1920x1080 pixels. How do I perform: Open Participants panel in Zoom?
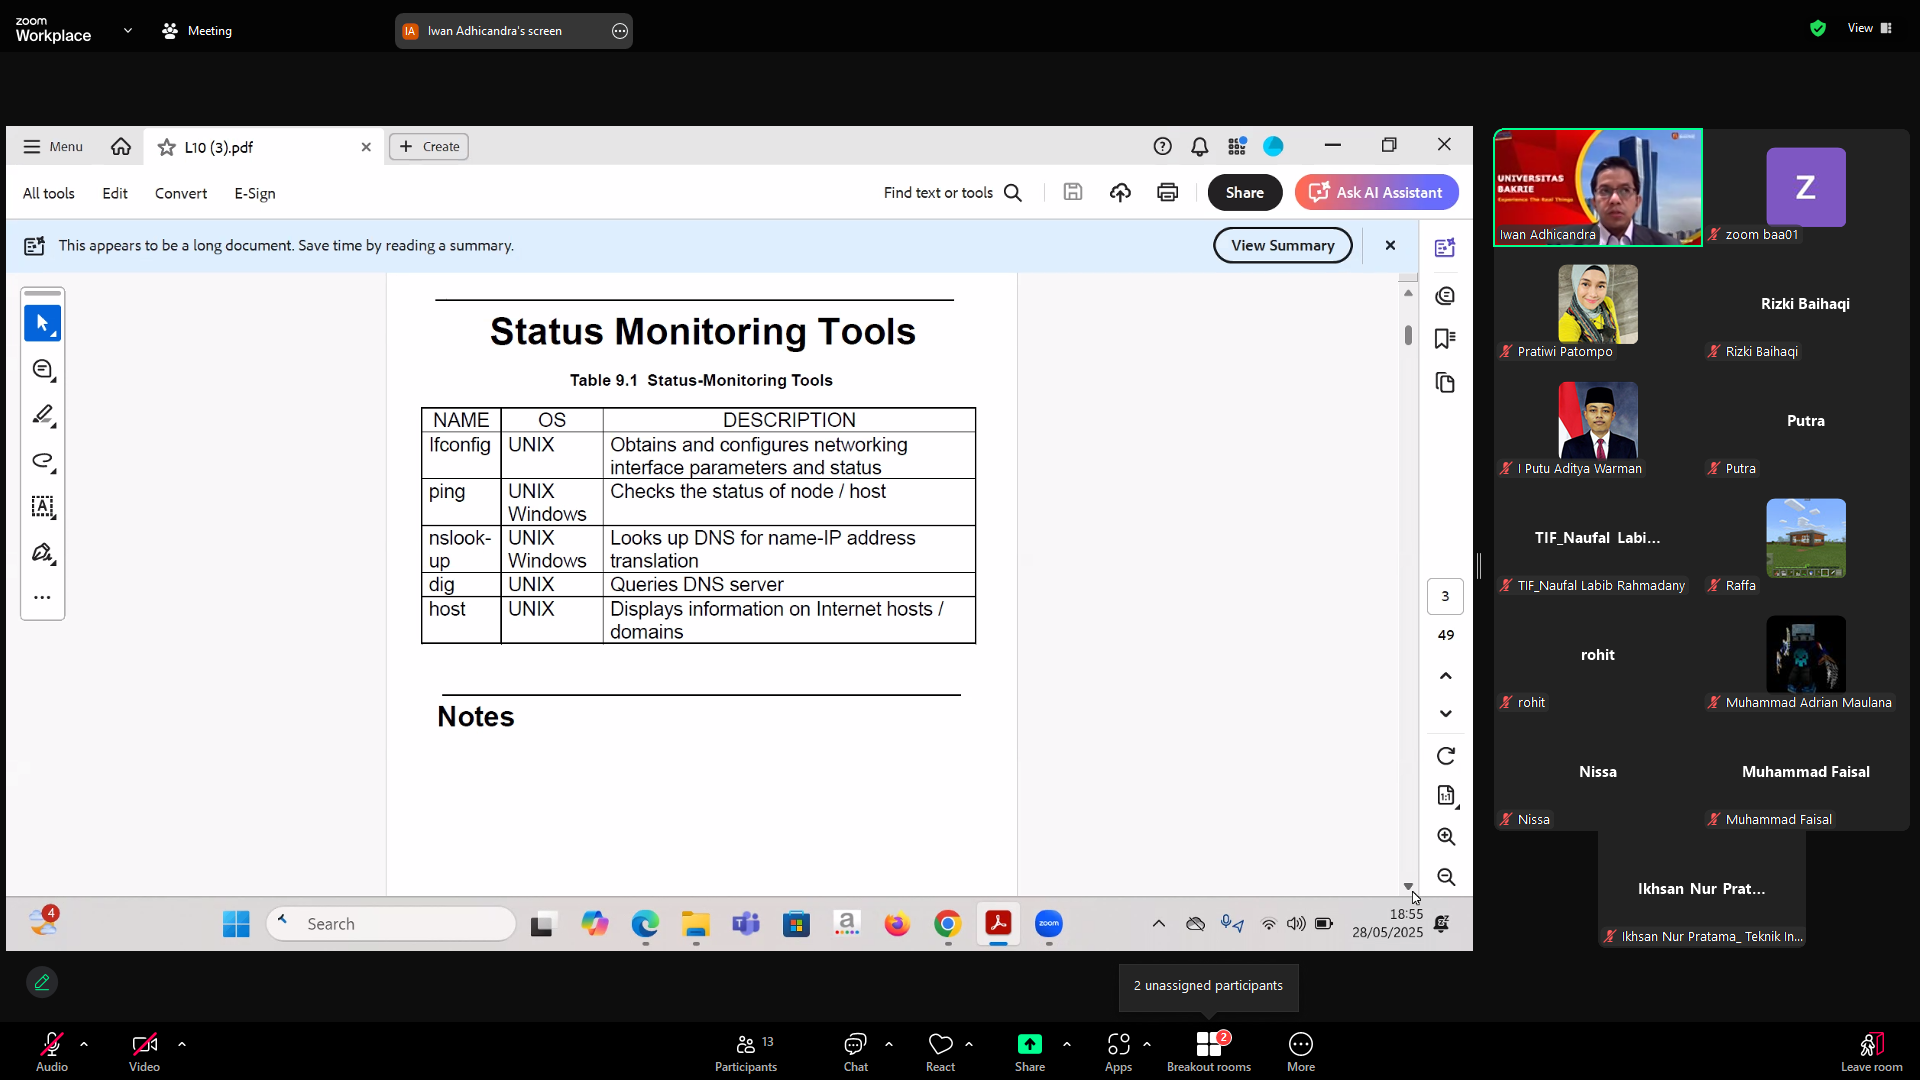(746, 1052)
